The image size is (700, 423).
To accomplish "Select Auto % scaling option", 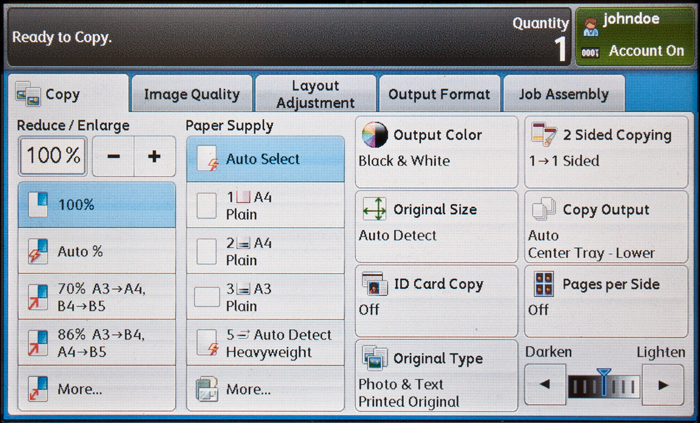I will tap(96, 251).
